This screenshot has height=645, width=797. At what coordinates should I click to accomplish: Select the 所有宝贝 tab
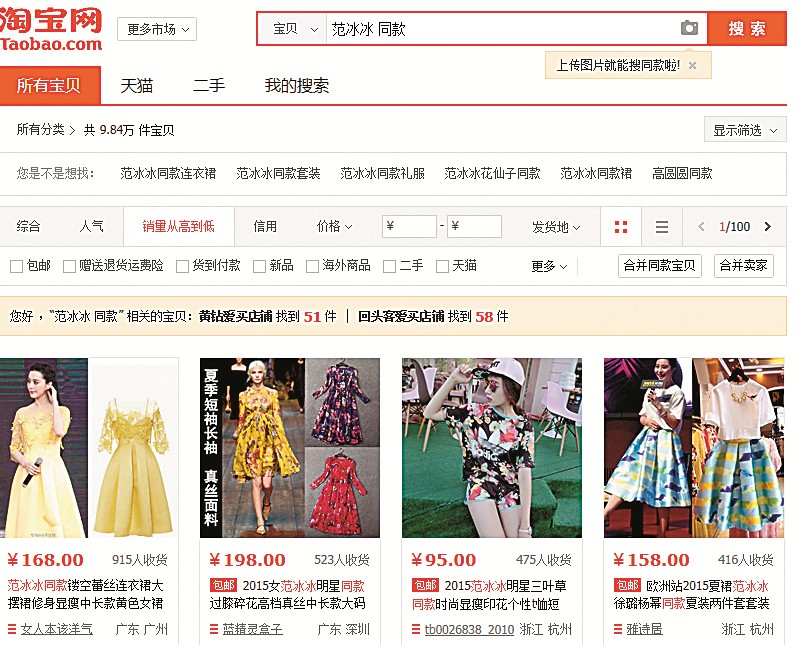pos(50,85)
